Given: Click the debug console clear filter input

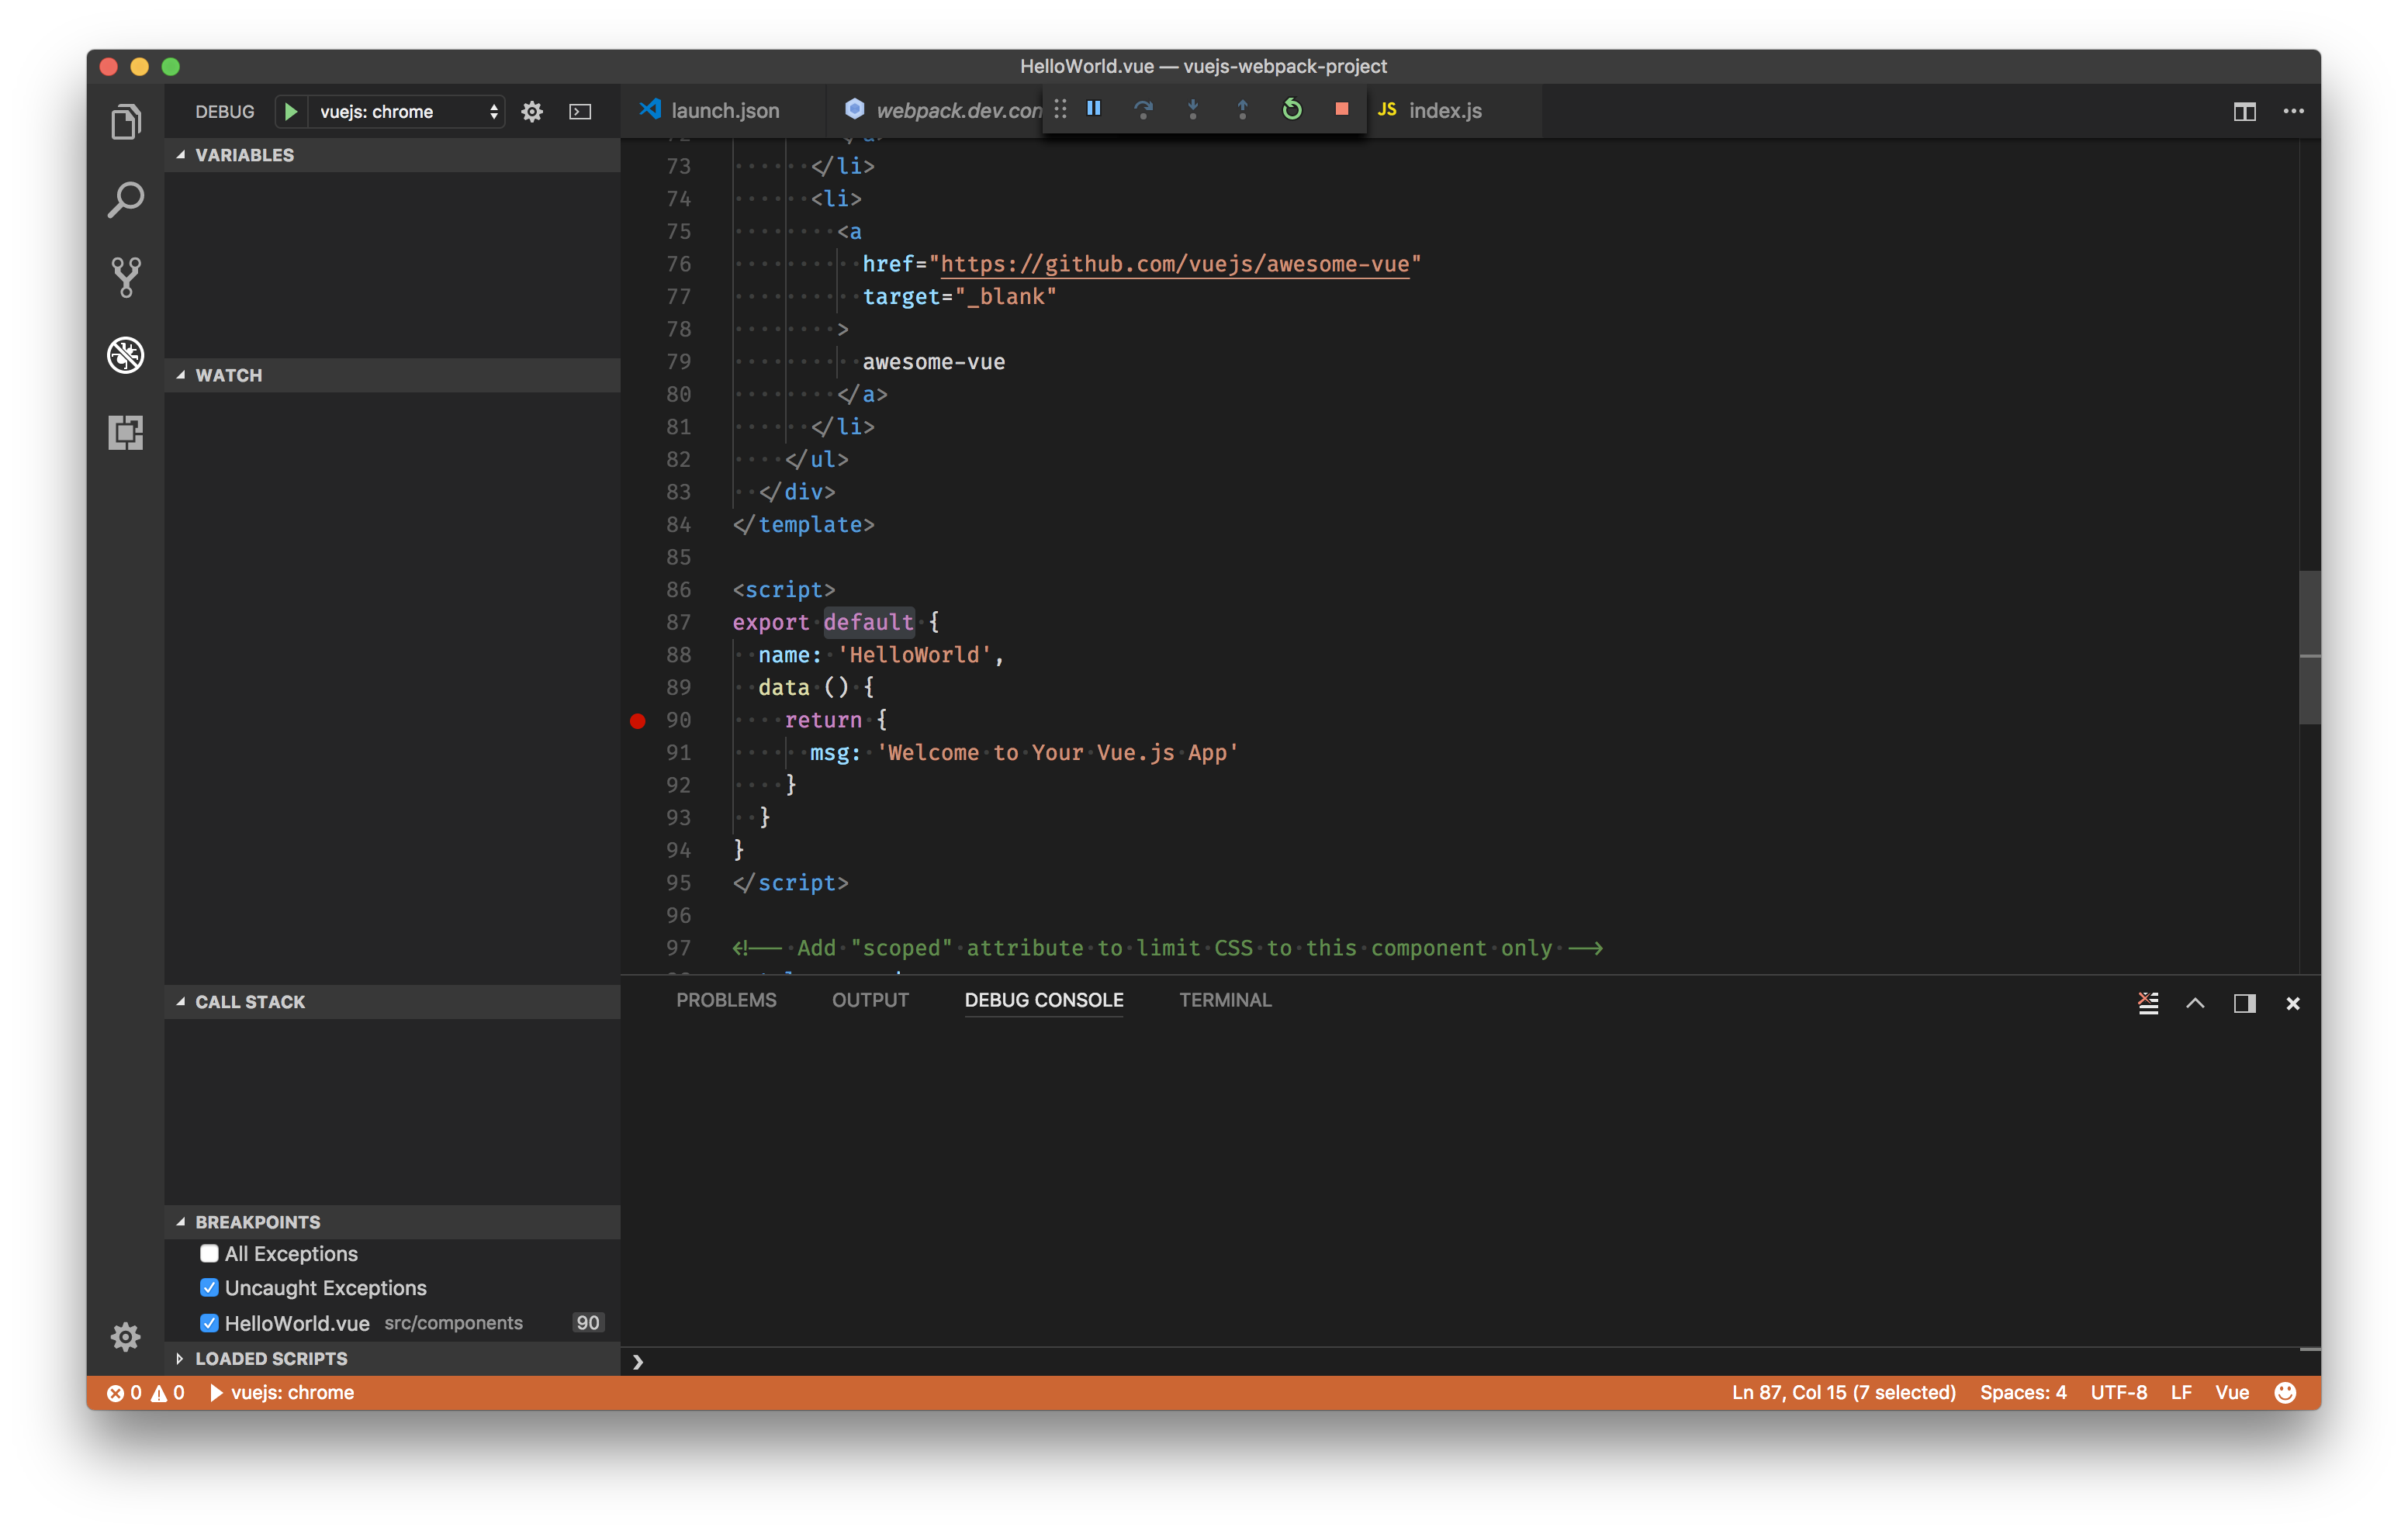Looking at the screenshot, I should [2148, 1002].
